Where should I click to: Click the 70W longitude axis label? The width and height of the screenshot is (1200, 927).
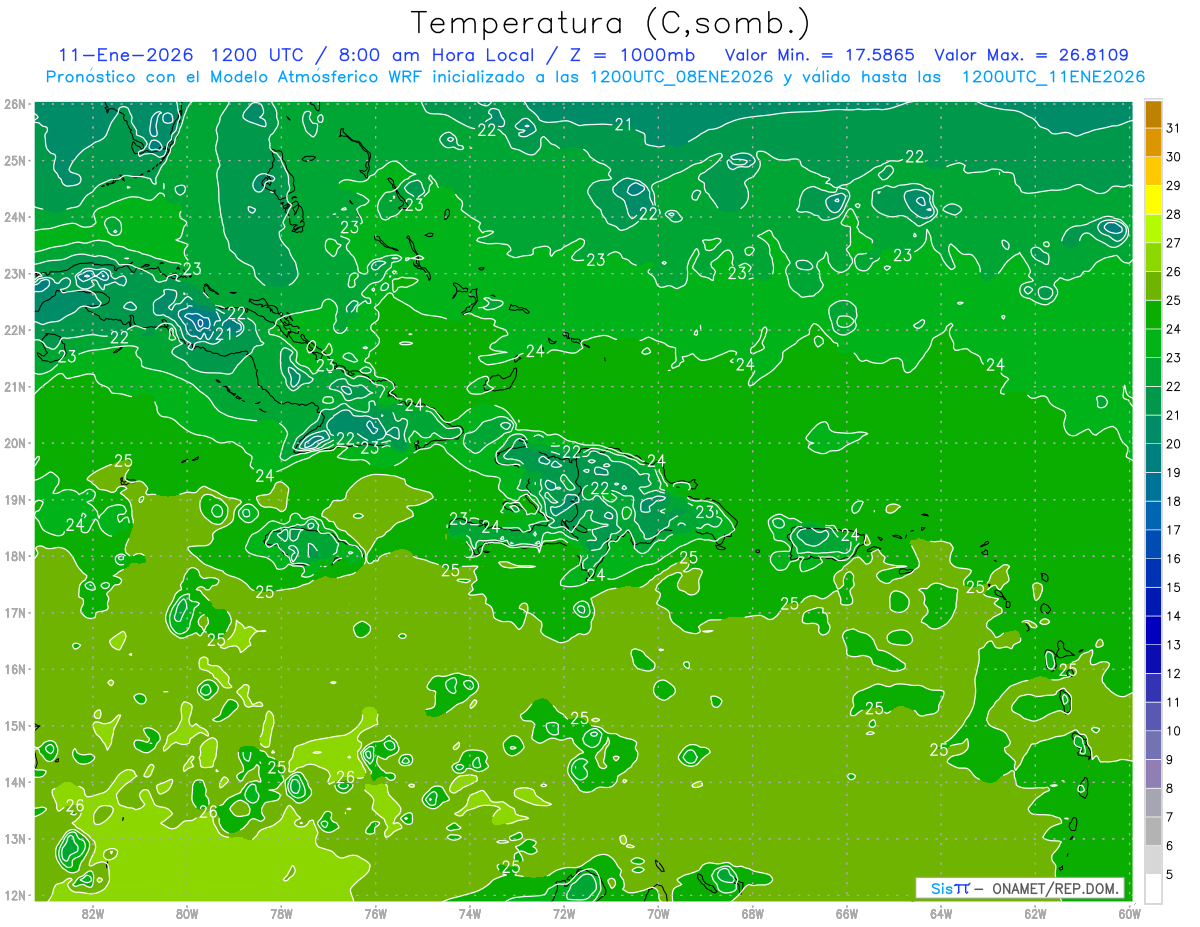tap(658, 913)
